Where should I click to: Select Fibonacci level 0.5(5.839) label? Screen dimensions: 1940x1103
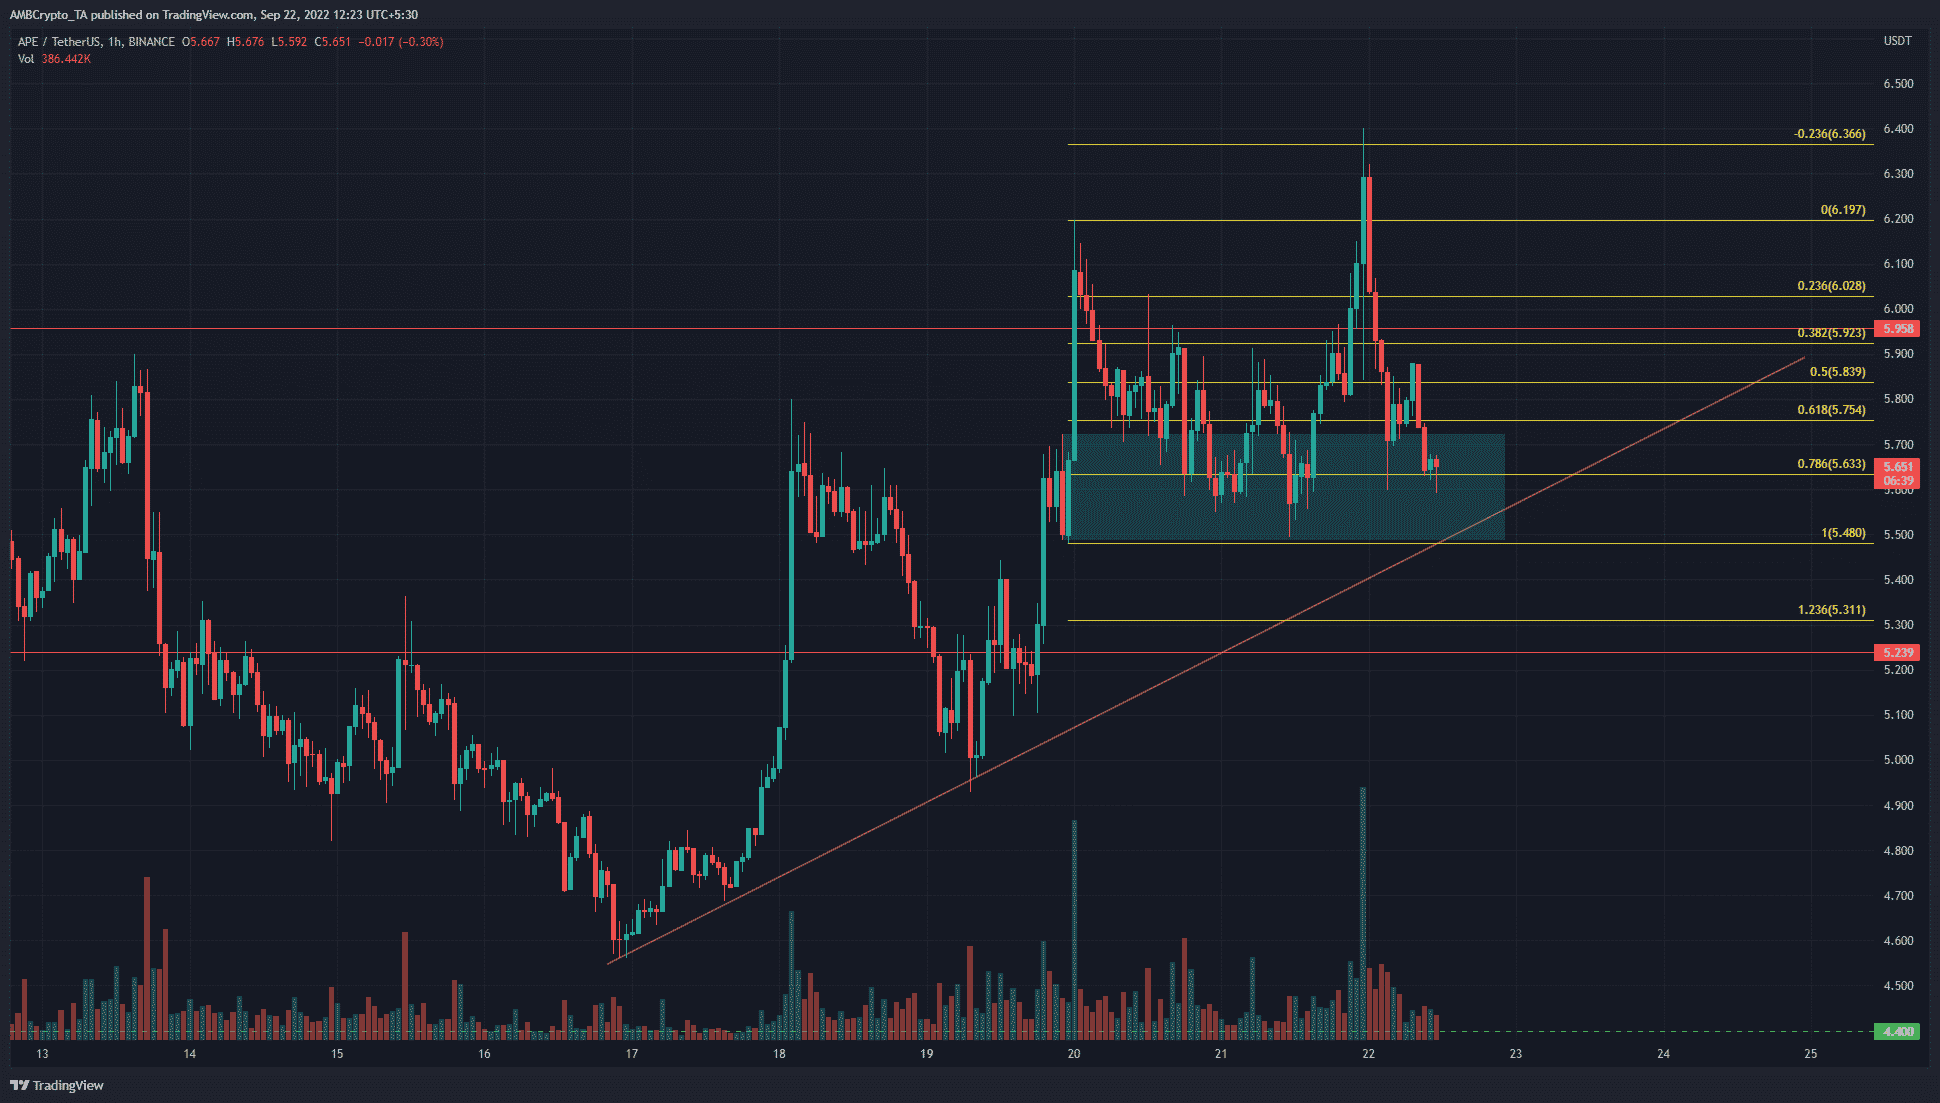pos(1837,372)
